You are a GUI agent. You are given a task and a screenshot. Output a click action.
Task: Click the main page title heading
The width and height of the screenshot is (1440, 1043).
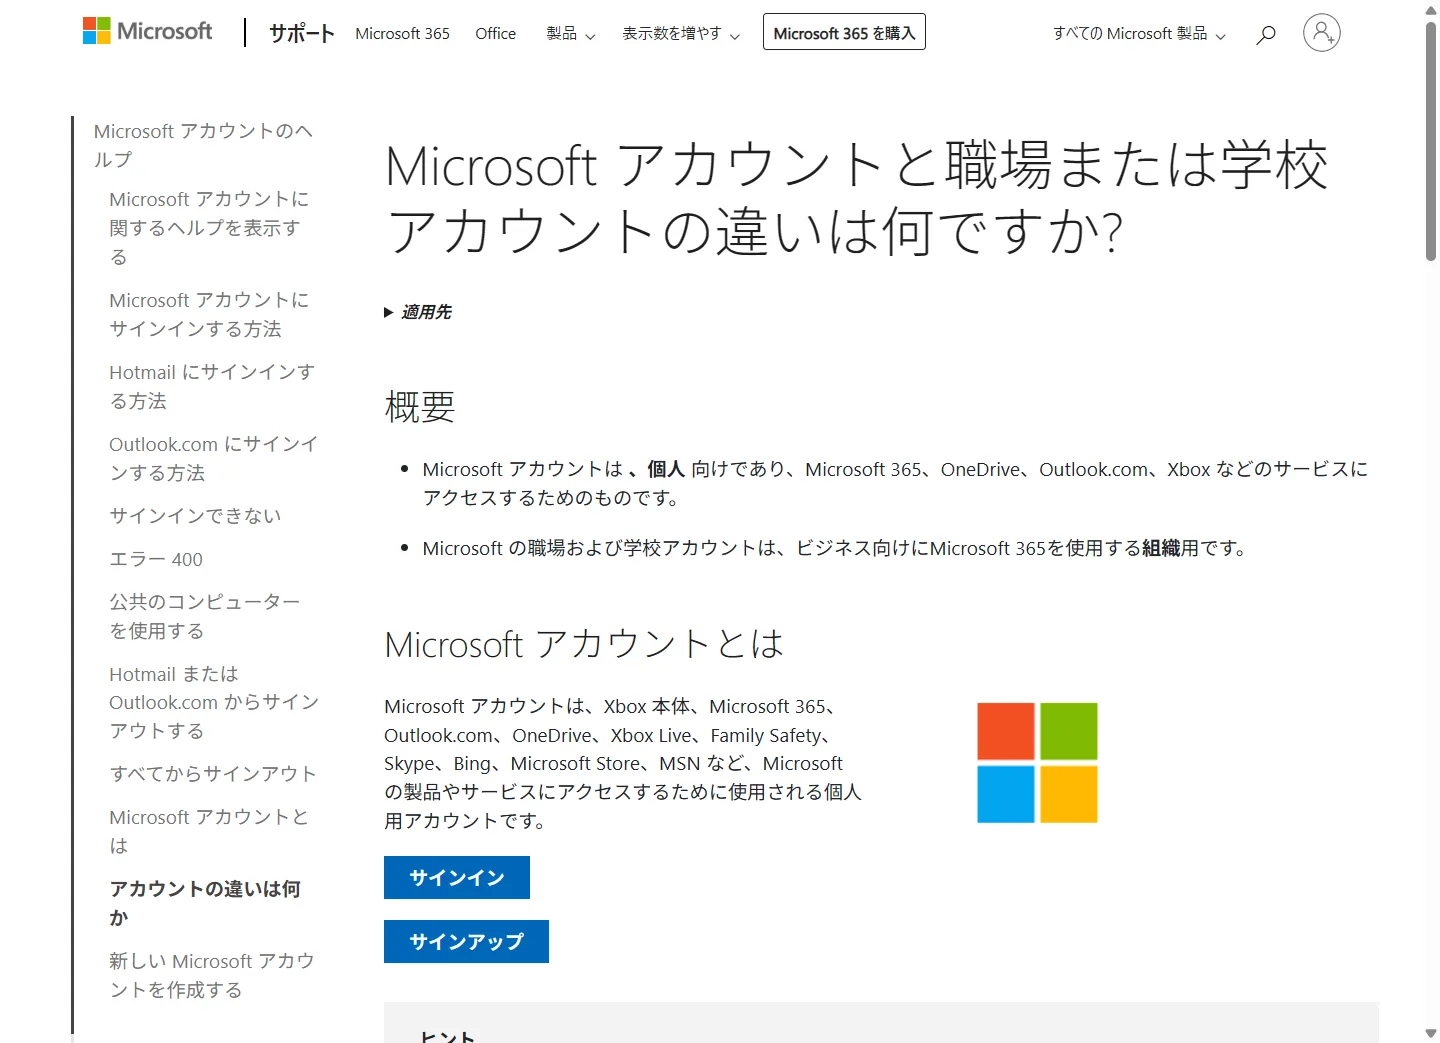[x=857, y=198]
